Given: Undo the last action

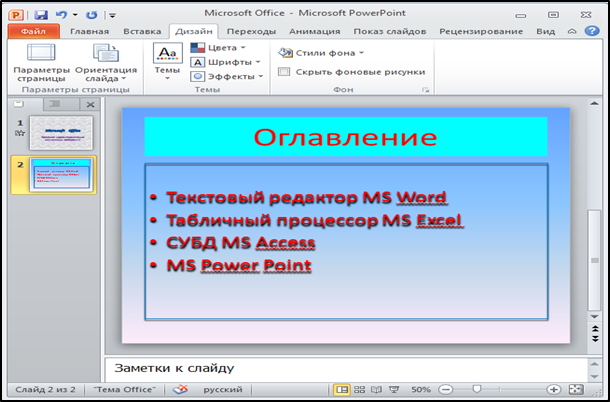Looking at the screenshot, I should (61, 15).
